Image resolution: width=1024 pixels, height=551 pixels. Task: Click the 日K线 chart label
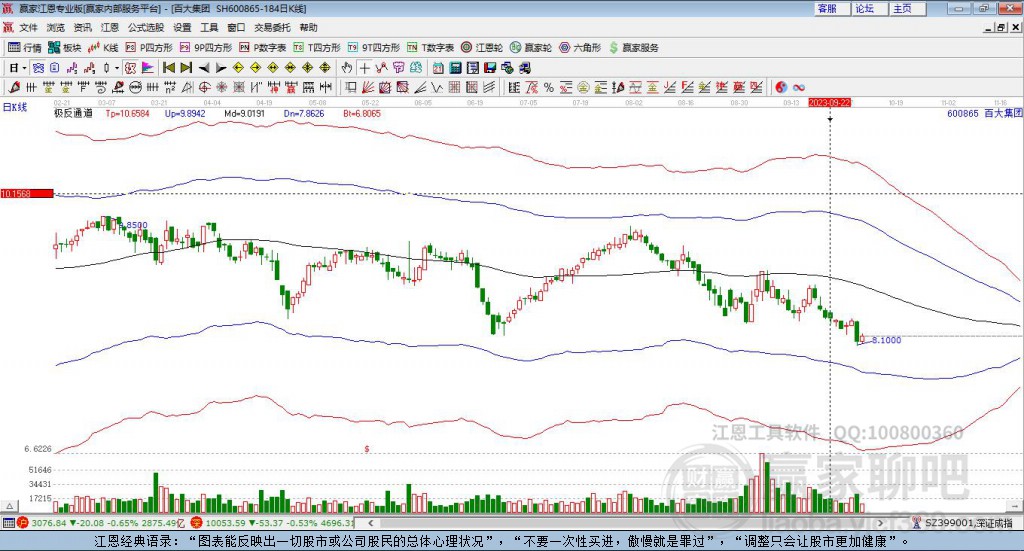(14, 107)
